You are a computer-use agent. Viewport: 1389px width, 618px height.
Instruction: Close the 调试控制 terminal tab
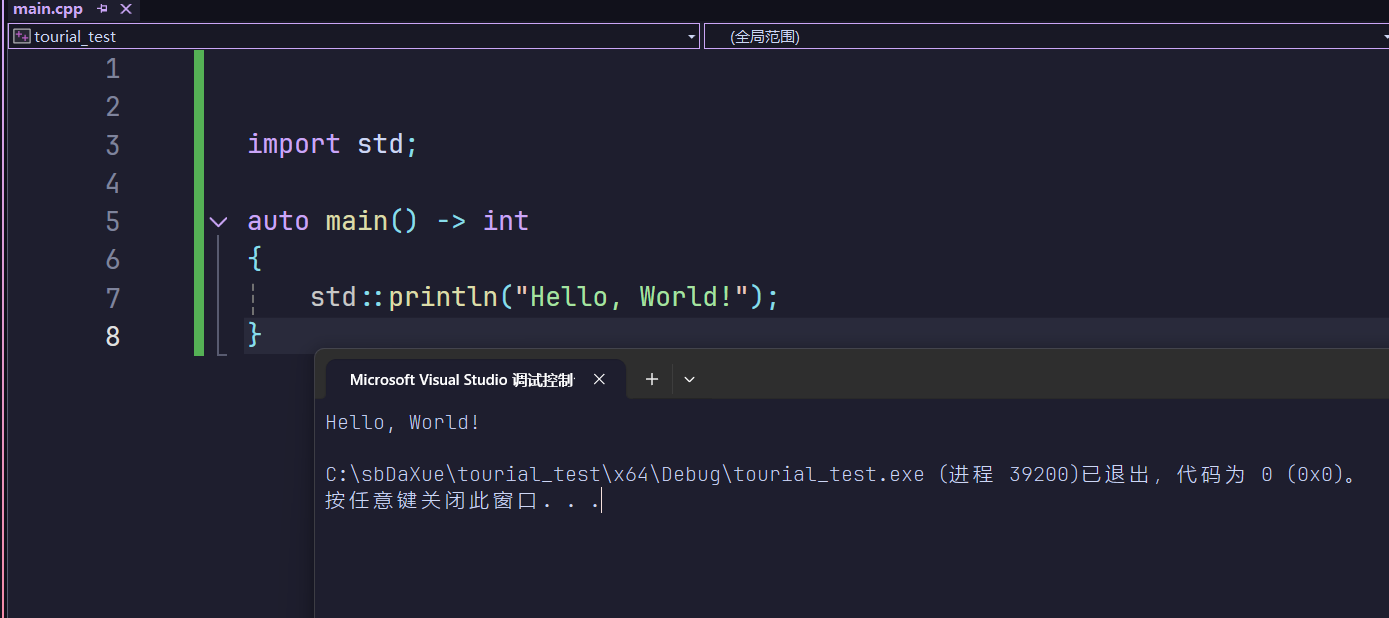[599, 379]
